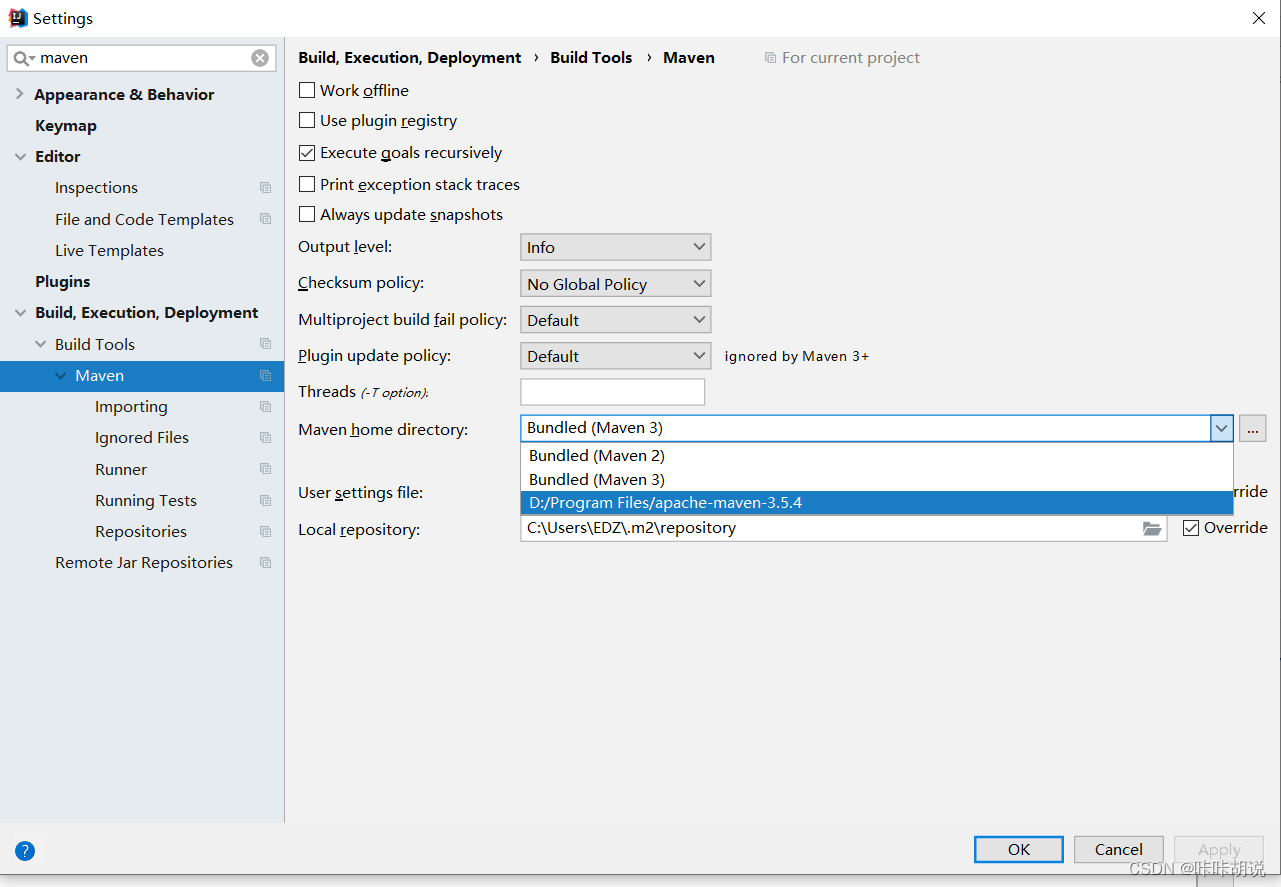Click the project-level icon beside Inspections
The width and height of the screenshot is (1281, 887).
coord(265,188)
